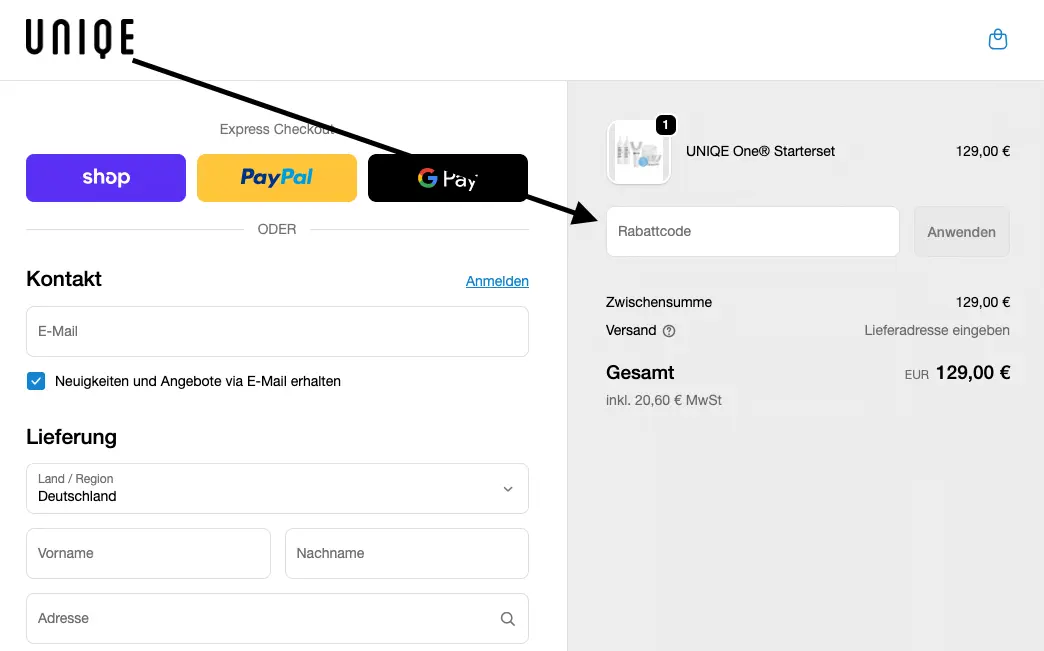Select Google Pay express checkout
This screenshot has width=1044, height=651.
[x=447, y=178]
